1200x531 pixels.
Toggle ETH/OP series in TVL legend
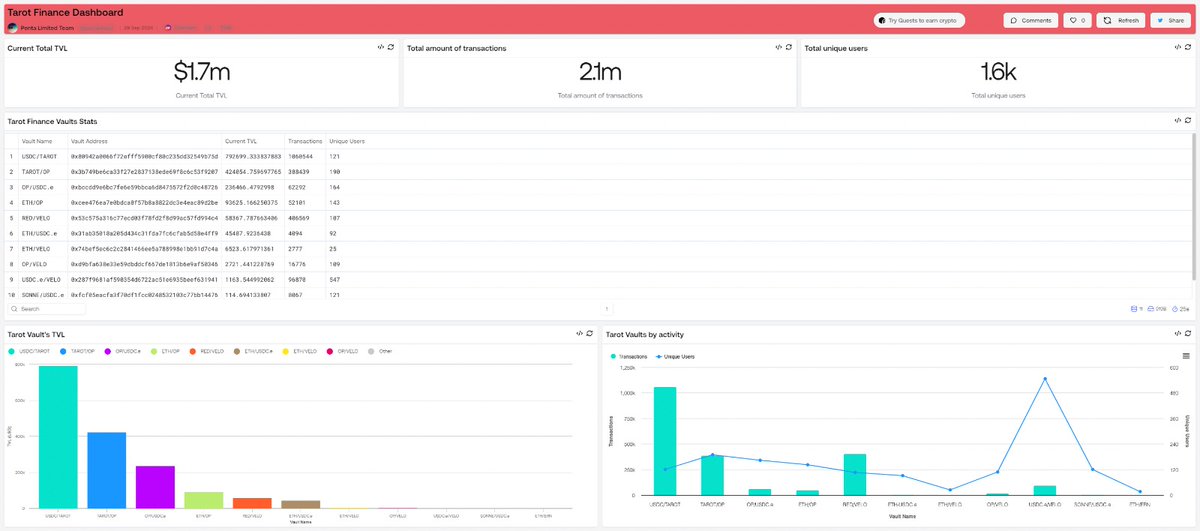click(x=167, y=351)
